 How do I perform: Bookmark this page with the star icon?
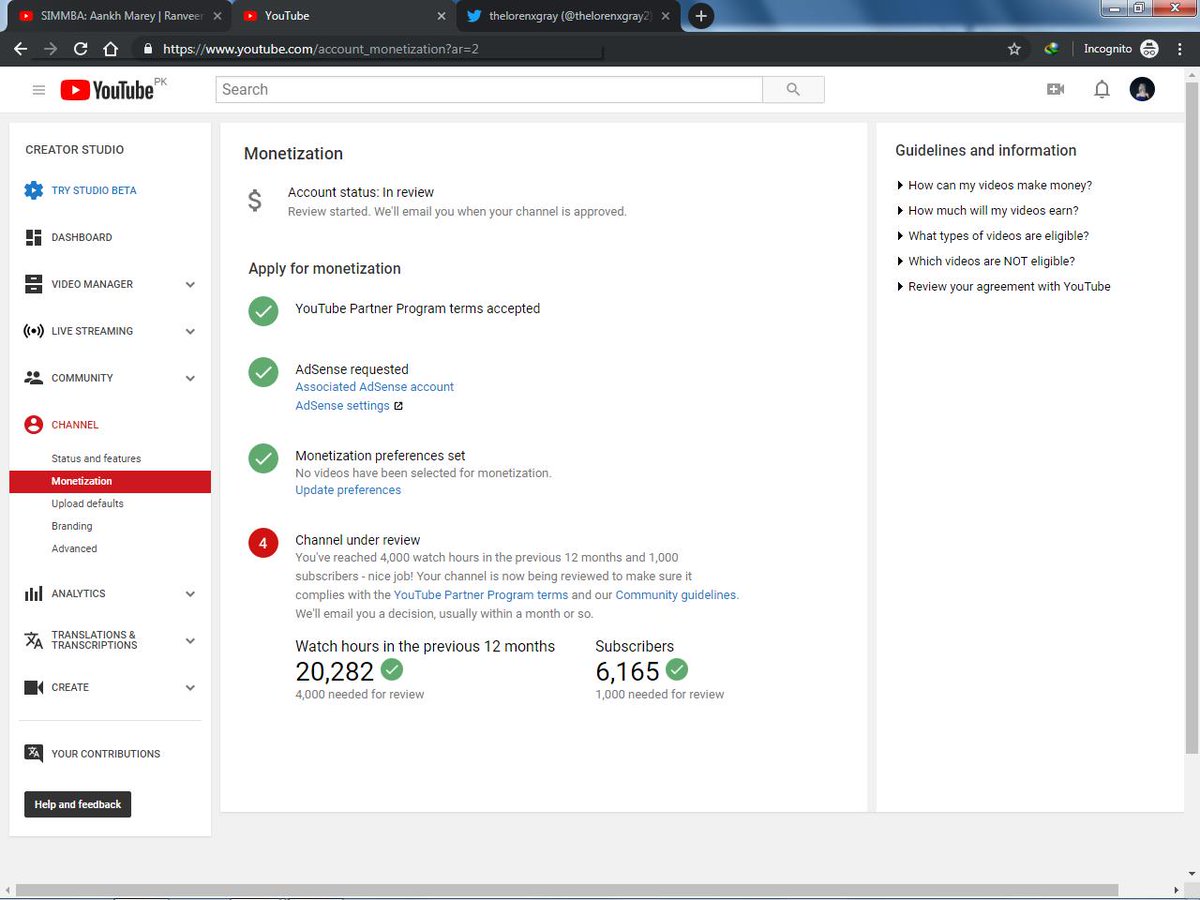[x=1014, y=48]
